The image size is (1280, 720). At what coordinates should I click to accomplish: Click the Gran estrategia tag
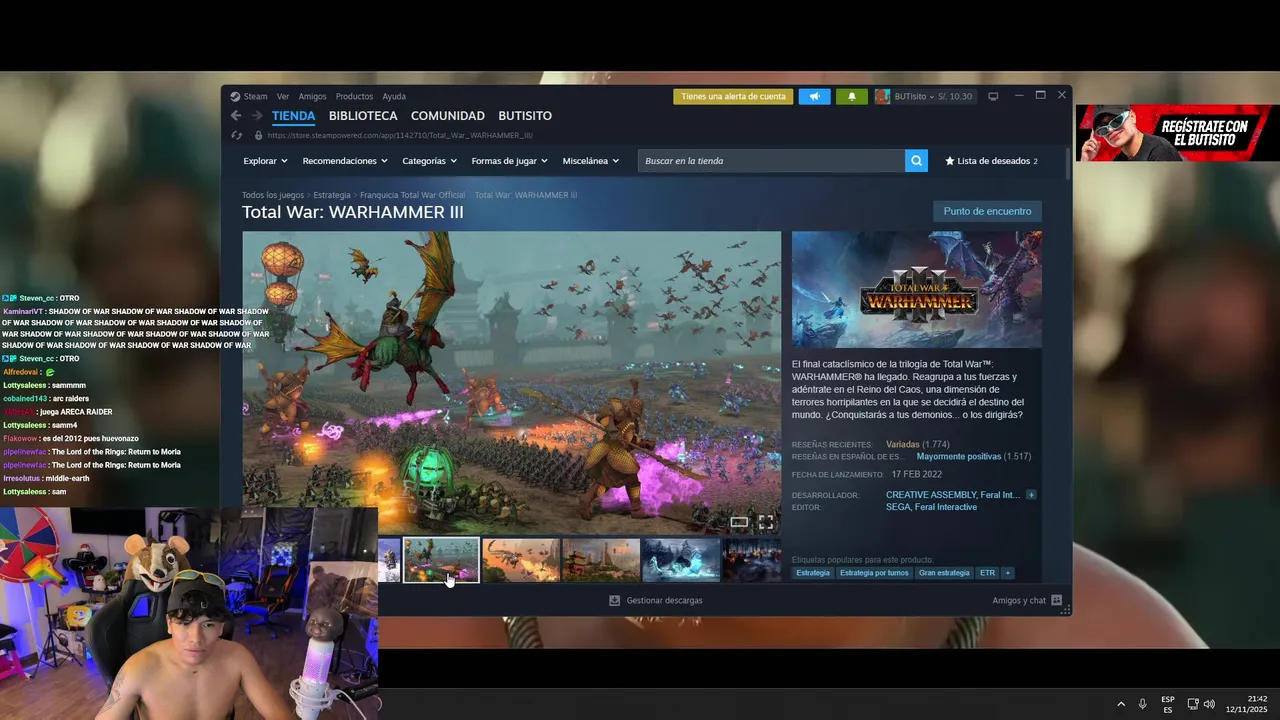click(x=944, y=573)
